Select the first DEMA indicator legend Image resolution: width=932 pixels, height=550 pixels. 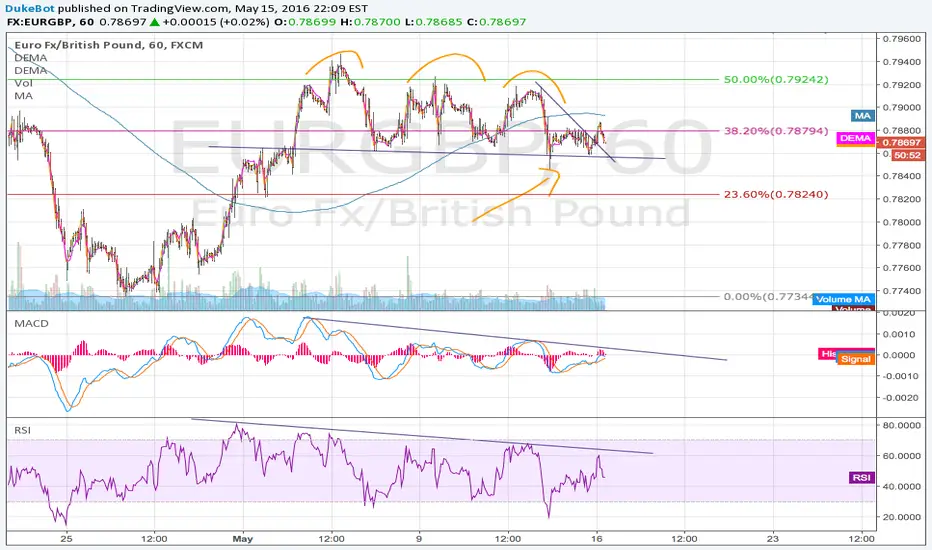pos(31,58)
